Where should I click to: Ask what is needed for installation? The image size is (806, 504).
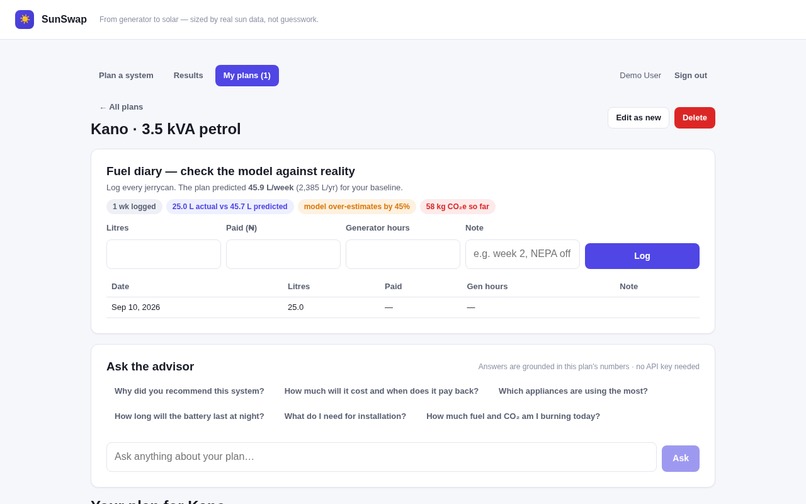tap(345, 417)
